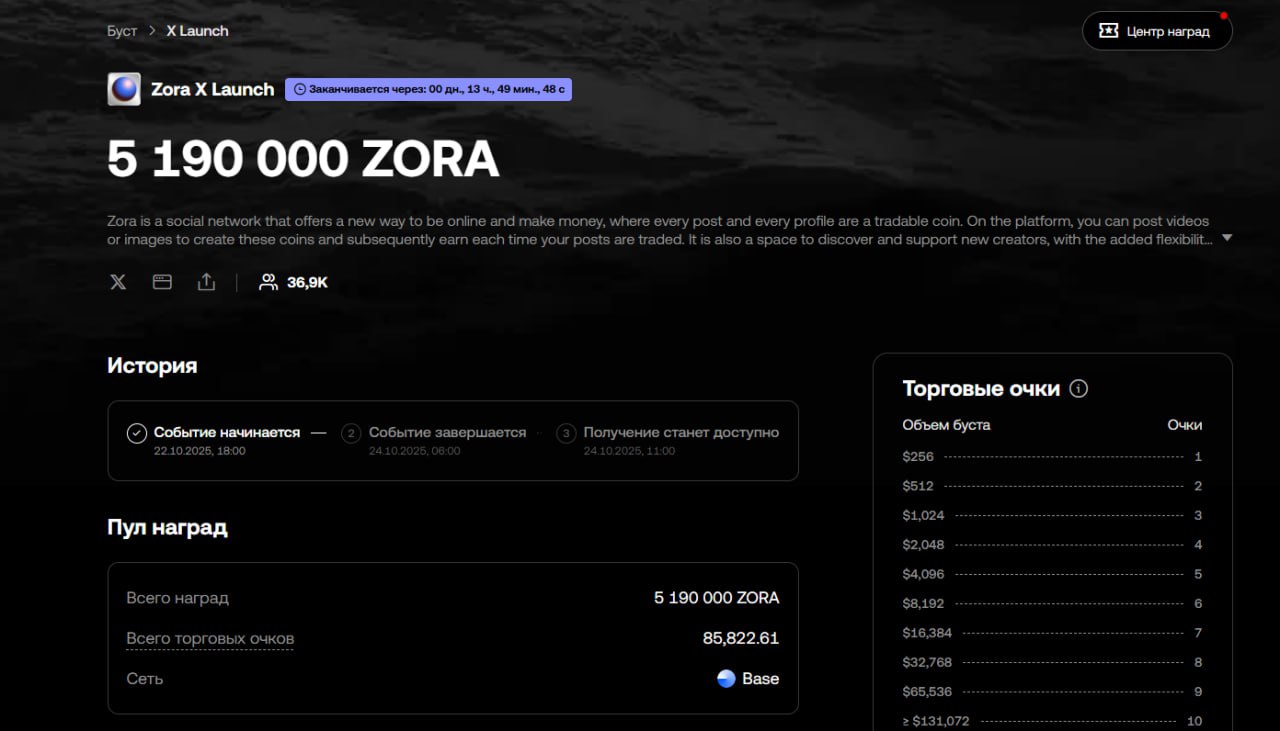Click the 36,9K participants count
The height and width of the screenshot is (731, 1280).
point(307,282)
